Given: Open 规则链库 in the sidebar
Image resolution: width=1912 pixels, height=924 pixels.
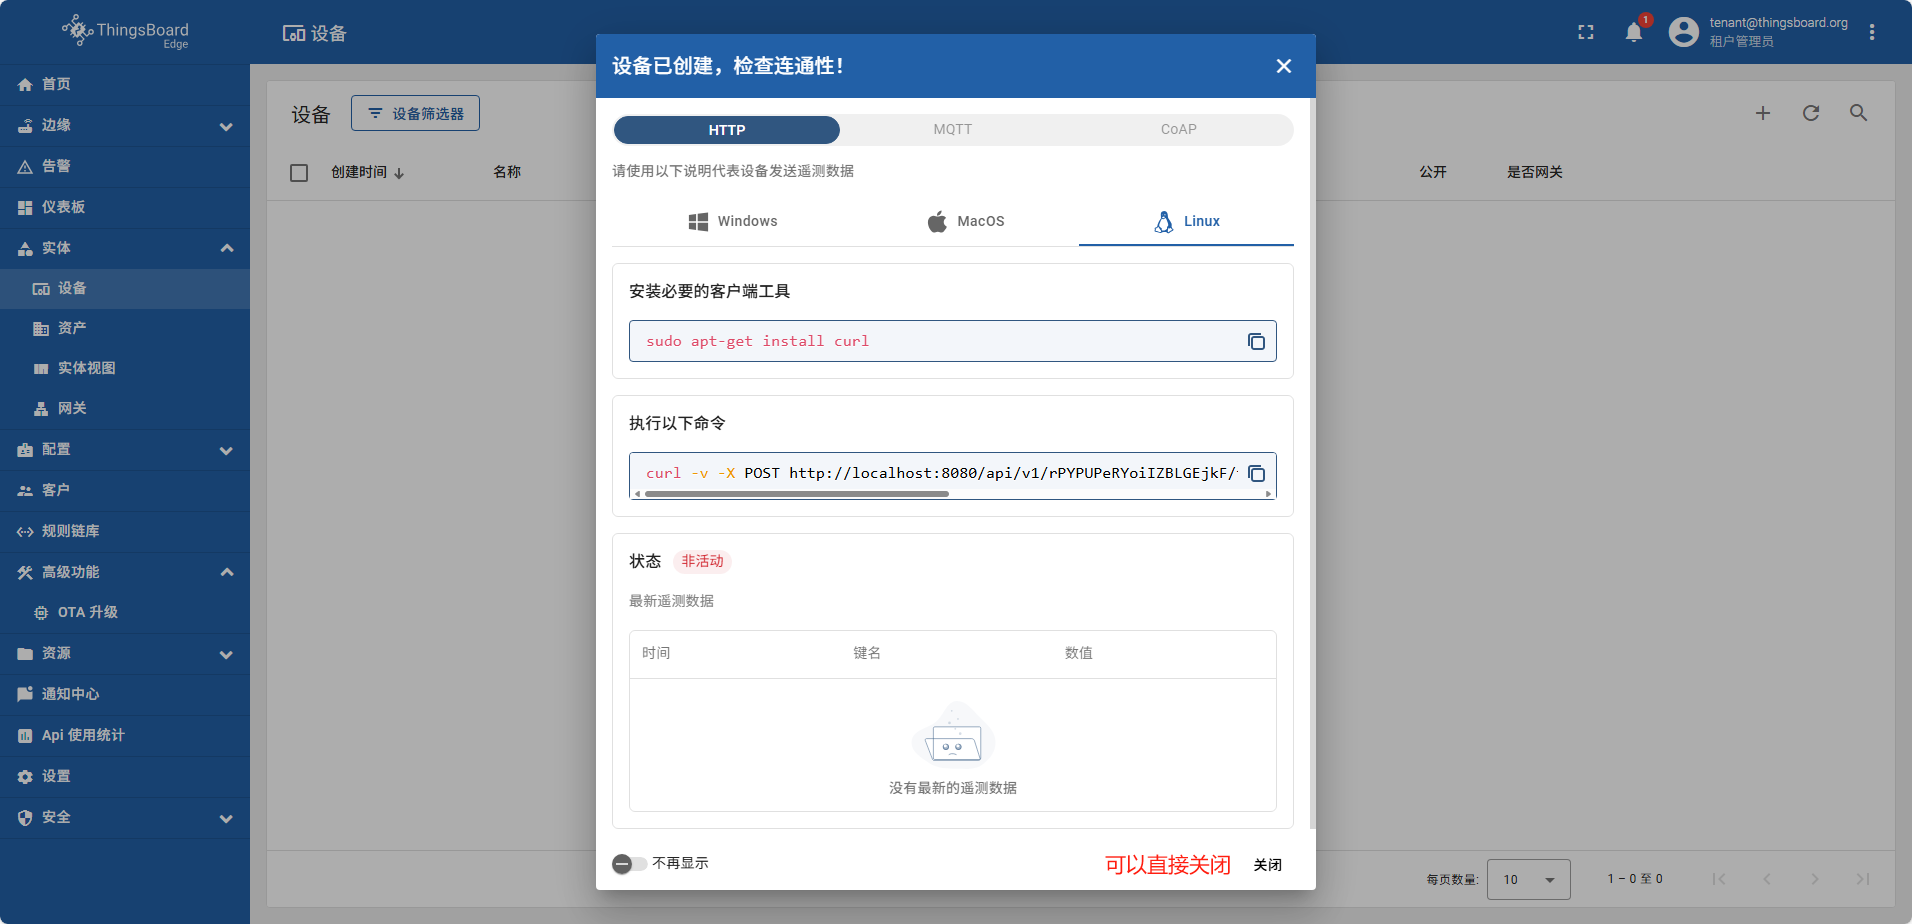Looking at the screenshot, I should 70,531.
